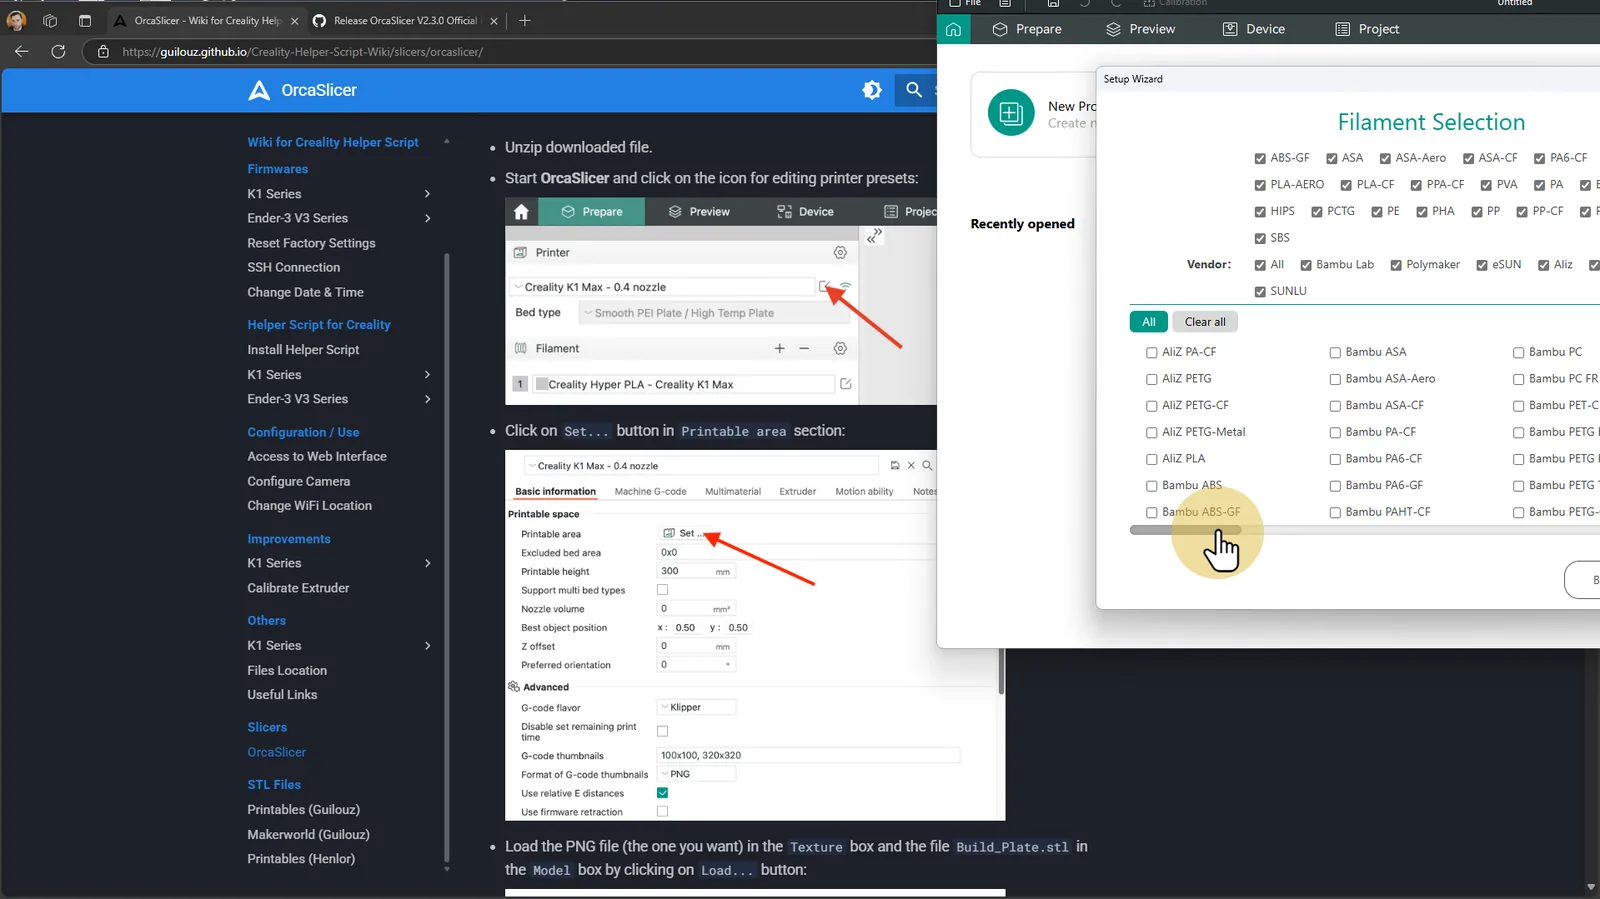Open the Device tab in OrcaSlicer app
The height and width of the screenshot is (899, 1600).
1254,29
